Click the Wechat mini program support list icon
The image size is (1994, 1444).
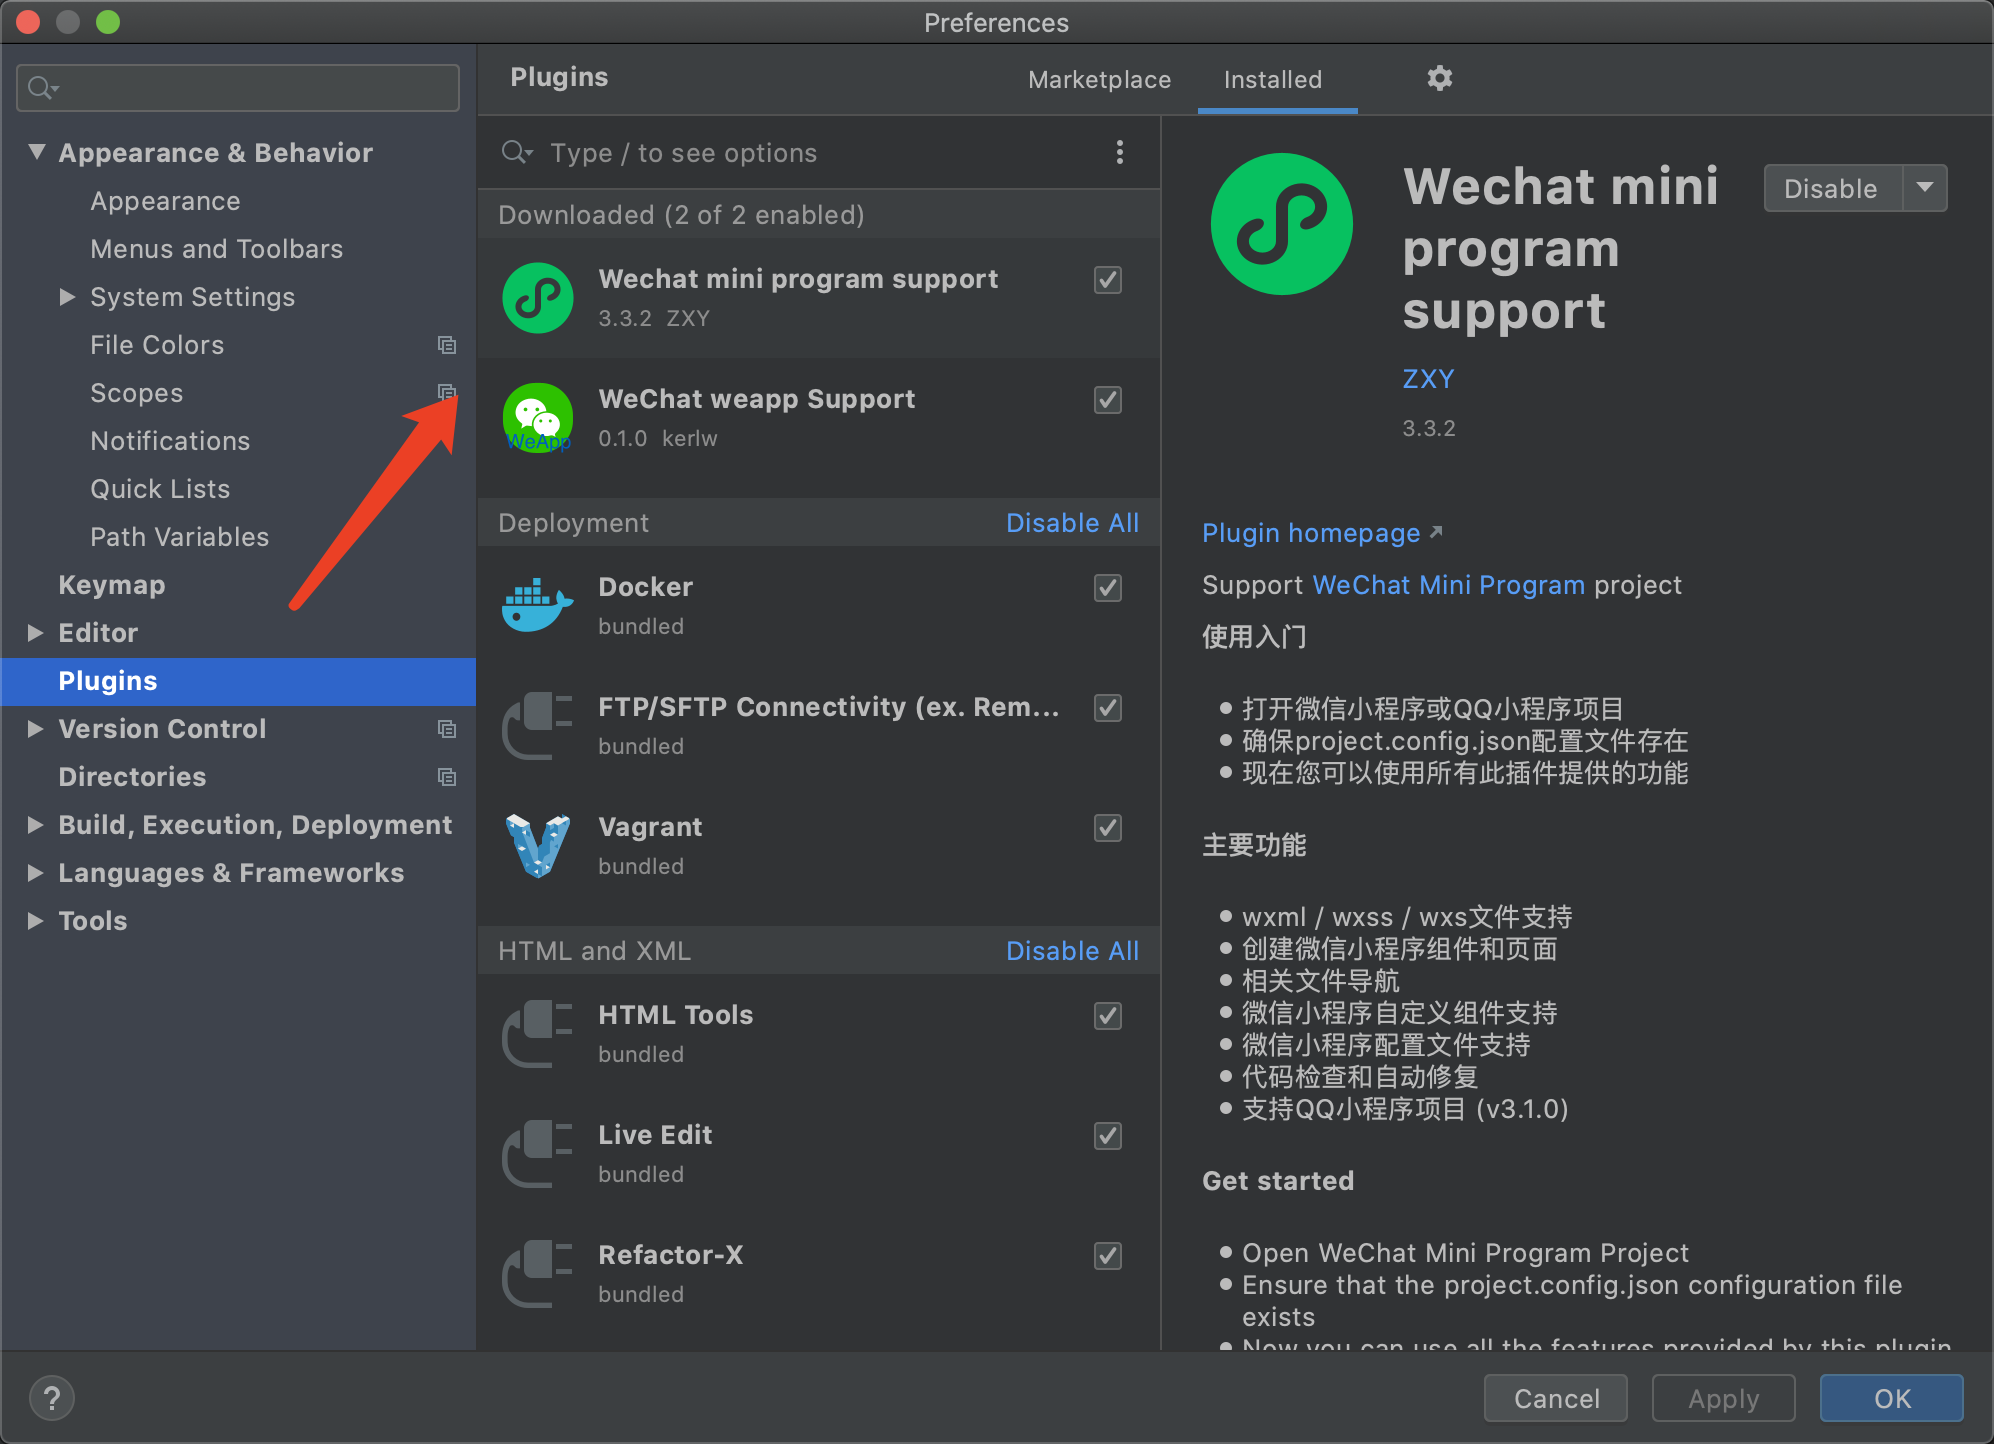point(538,297)
